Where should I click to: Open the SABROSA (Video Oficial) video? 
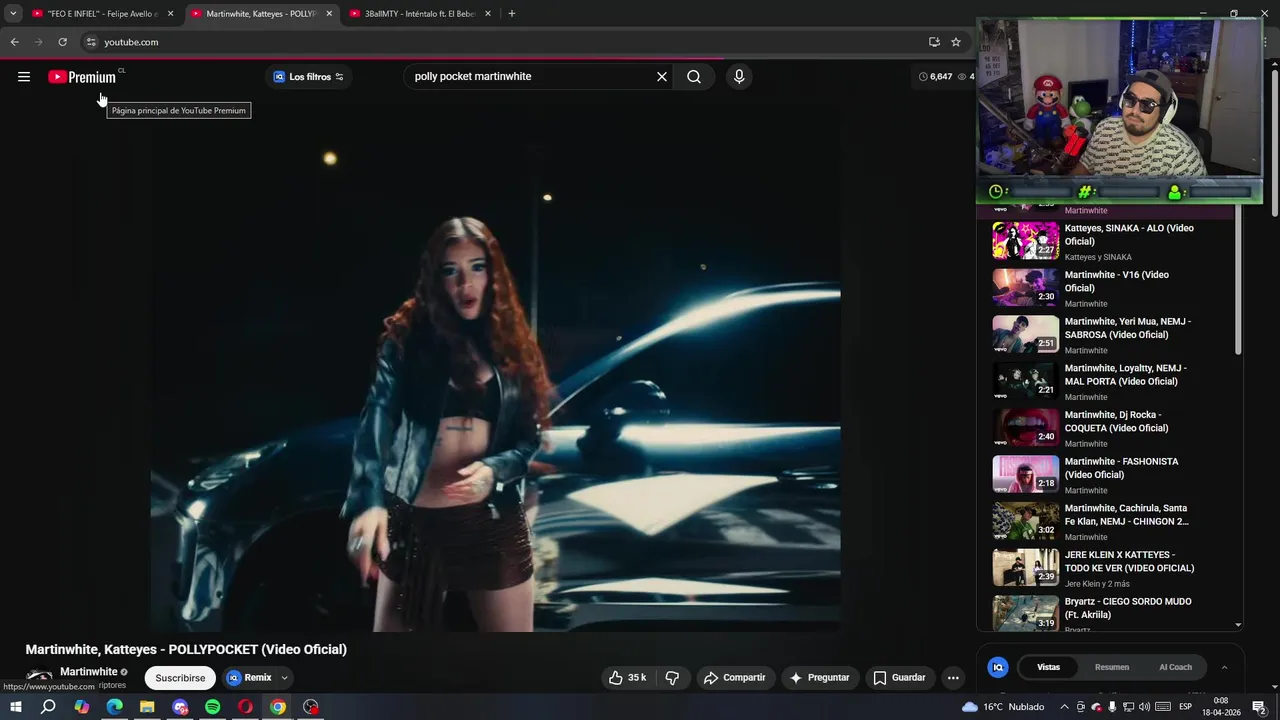[1127, 328]
